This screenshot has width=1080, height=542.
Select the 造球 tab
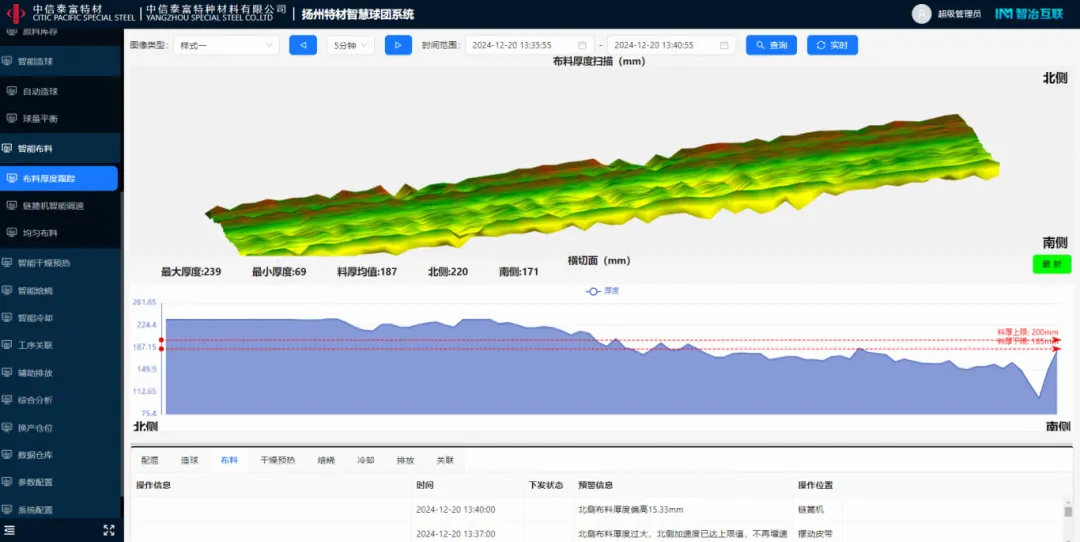tap(189, 460)
